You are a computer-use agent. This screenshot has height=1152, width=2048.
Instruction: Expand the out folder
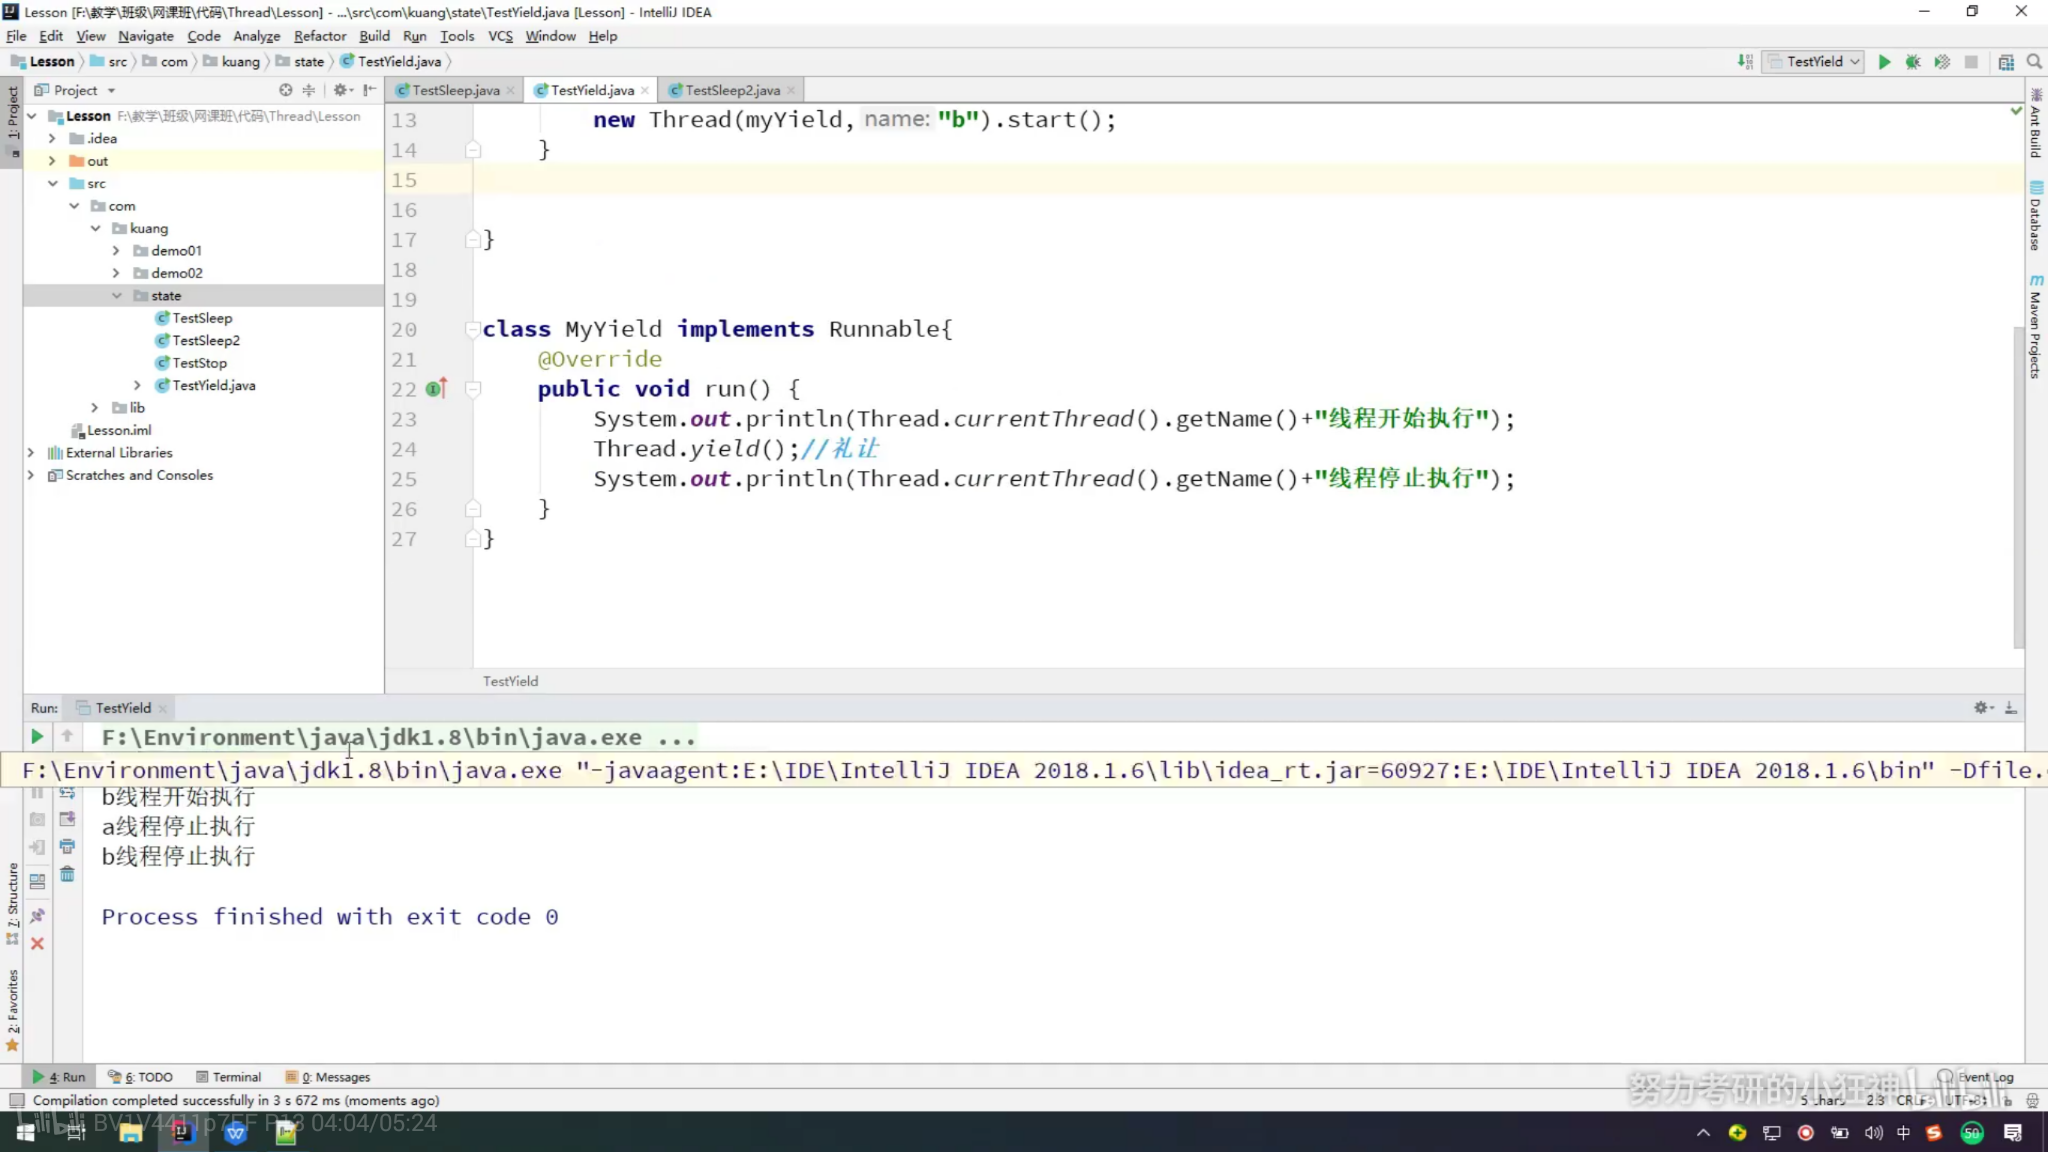pos(52,161)
